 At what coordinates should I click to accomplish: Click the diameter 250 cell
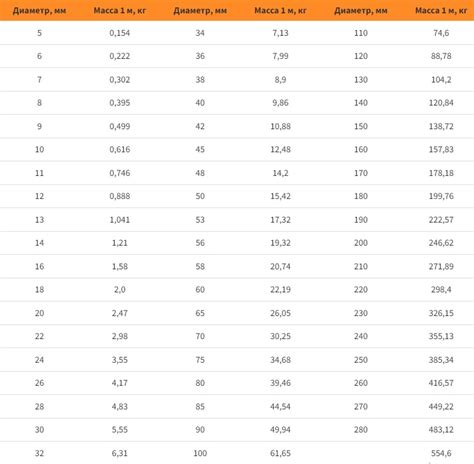click(x=361, y=360)
